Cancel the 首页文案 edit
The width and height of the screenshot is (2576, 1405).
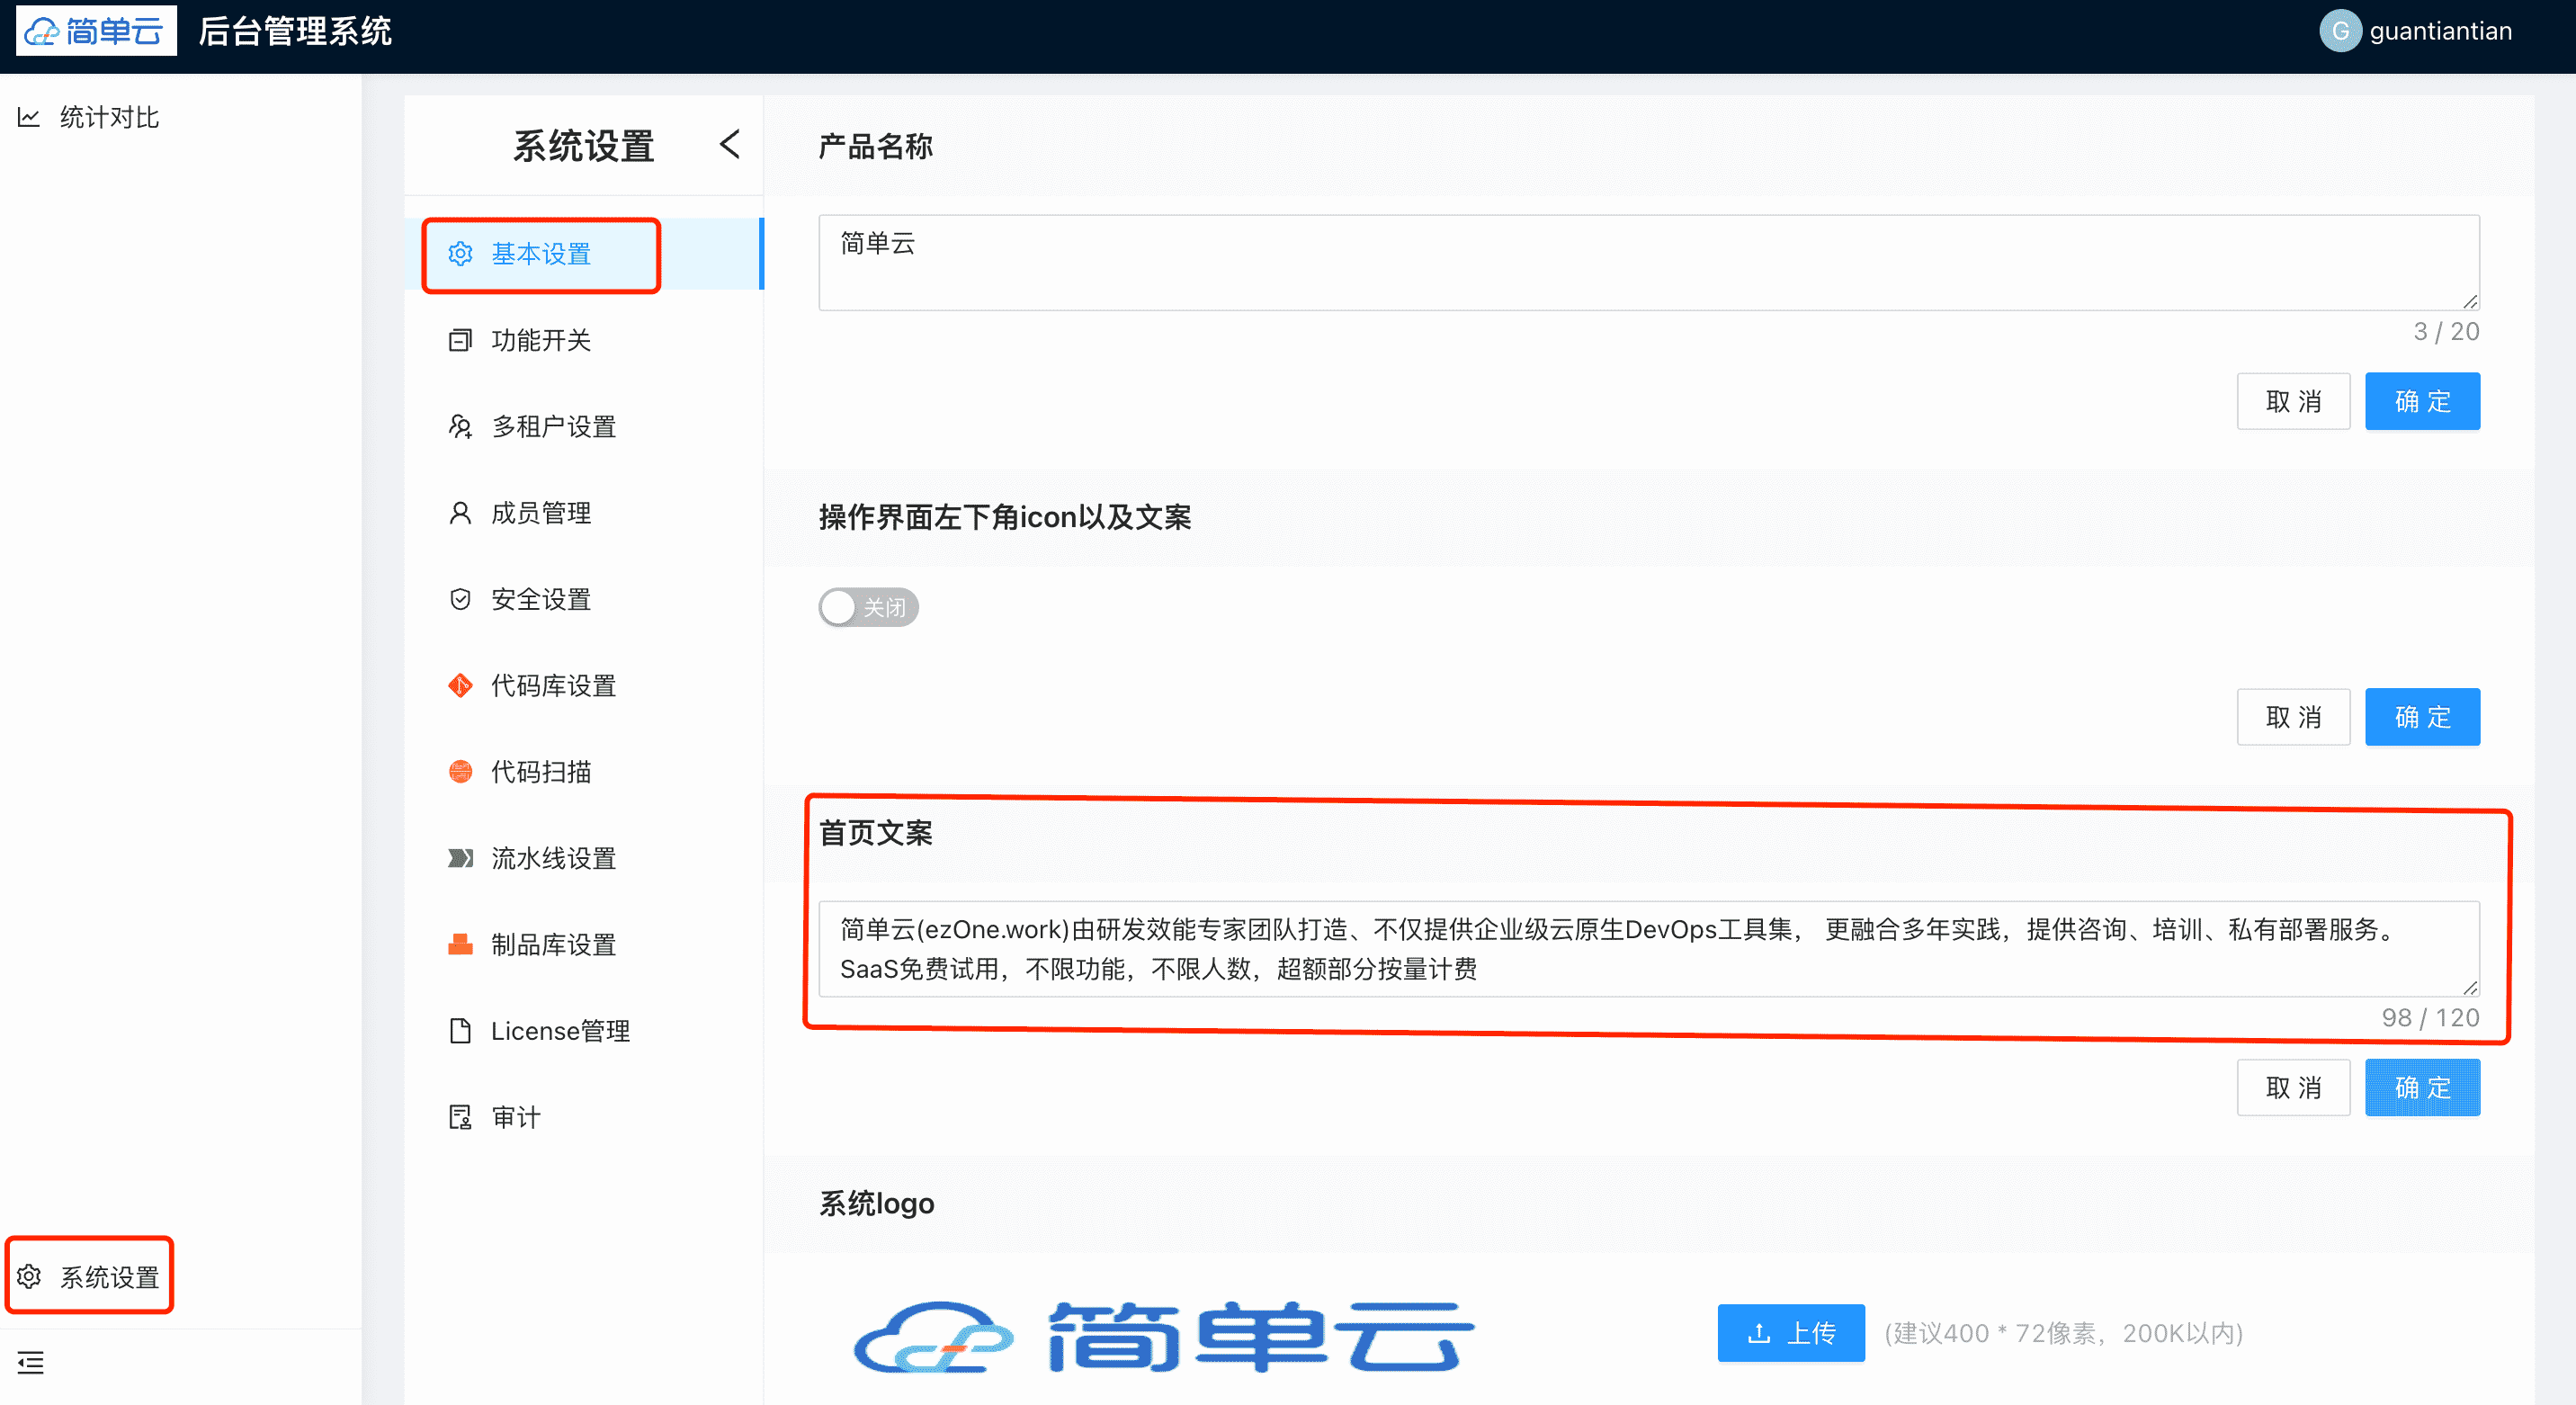click(2293, 1087)
